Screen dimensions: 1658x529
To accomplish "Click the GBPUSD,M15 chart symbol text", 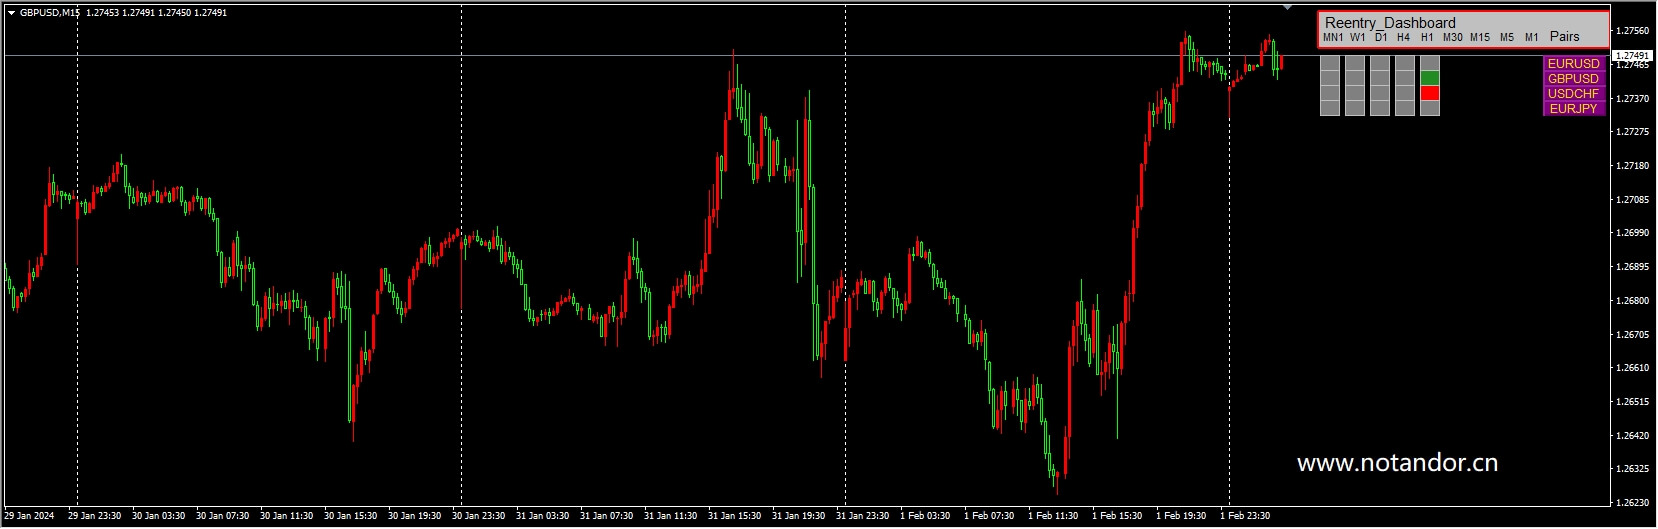I will point(50,13).
